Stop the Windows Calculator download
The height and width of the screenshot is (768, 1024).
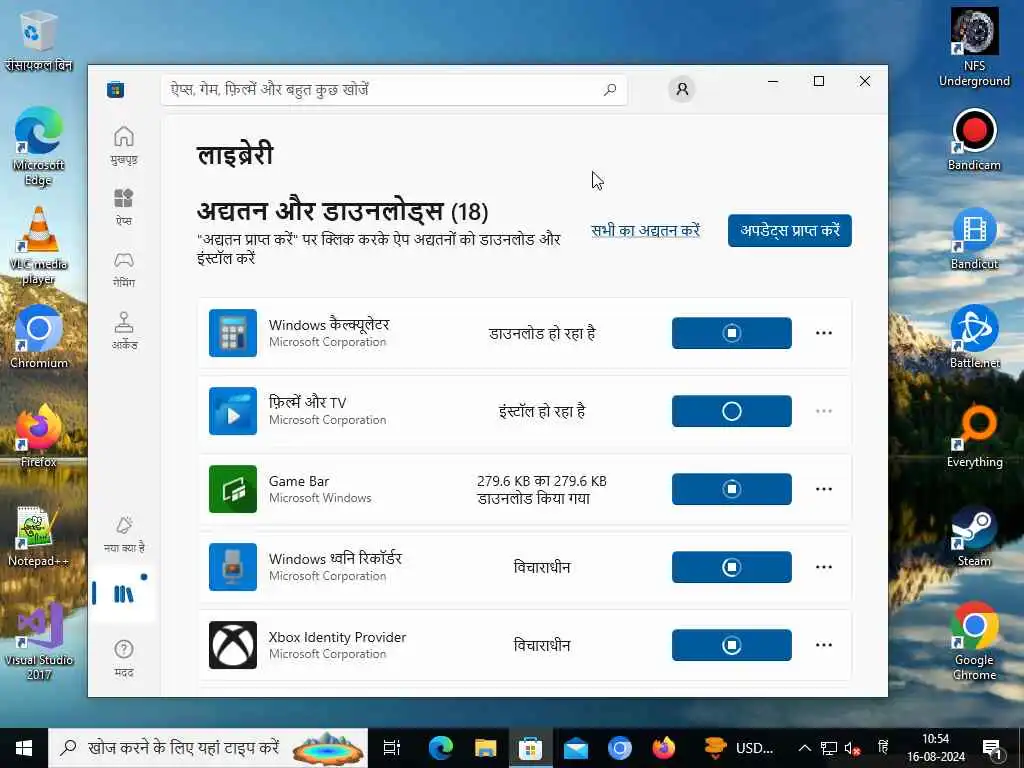pos(731,333)
